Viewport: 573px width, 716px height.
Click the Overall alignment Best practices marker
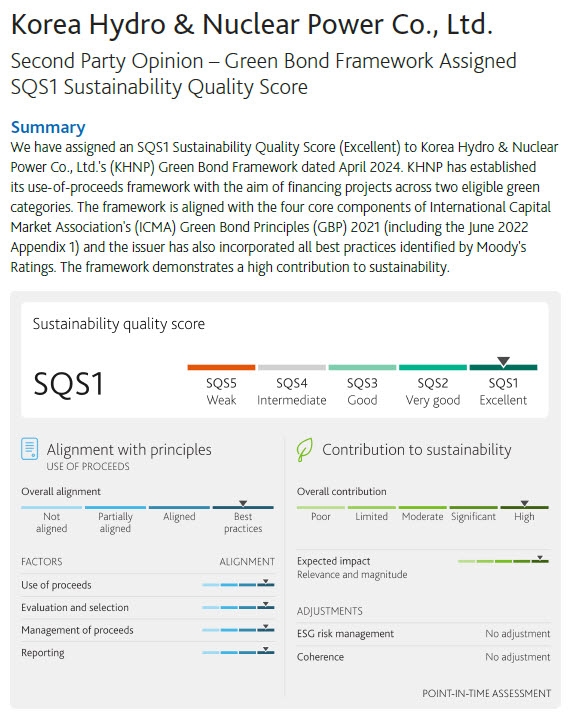pos(243,503)
